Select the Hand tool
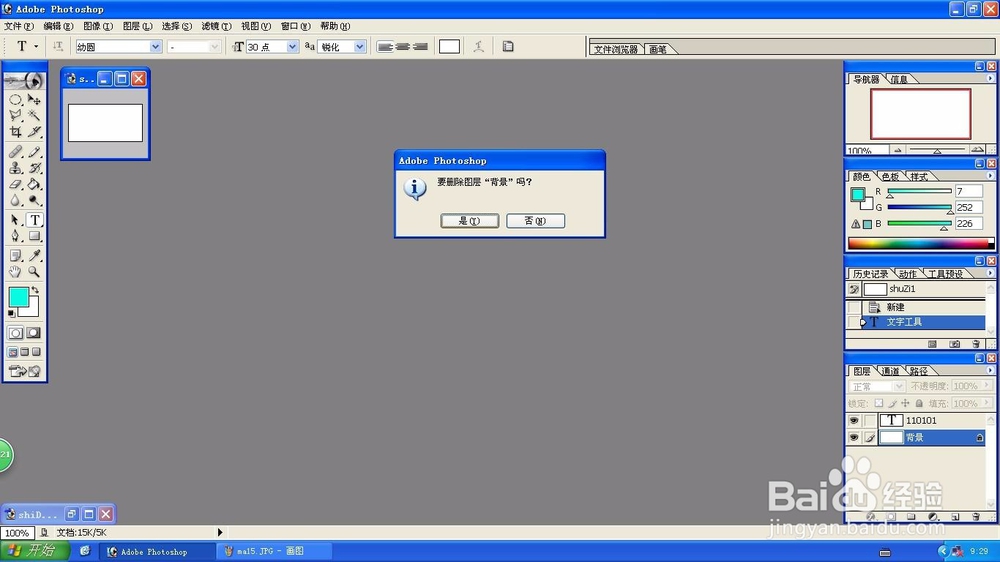 coord(15,272)
